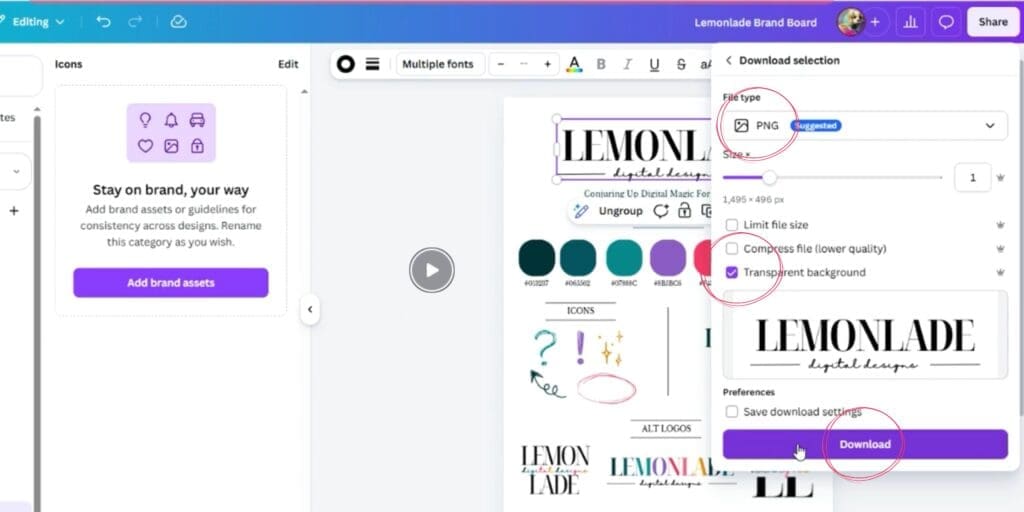Click the ALT LOGOS section heading

click(x=666, y=428)
